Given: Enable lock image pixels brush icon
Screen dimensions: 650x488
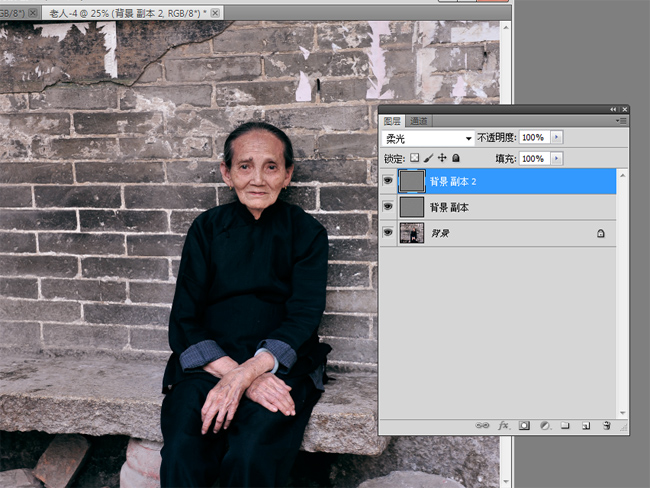Looking at the screenshot, I should (x=428, y=158).
